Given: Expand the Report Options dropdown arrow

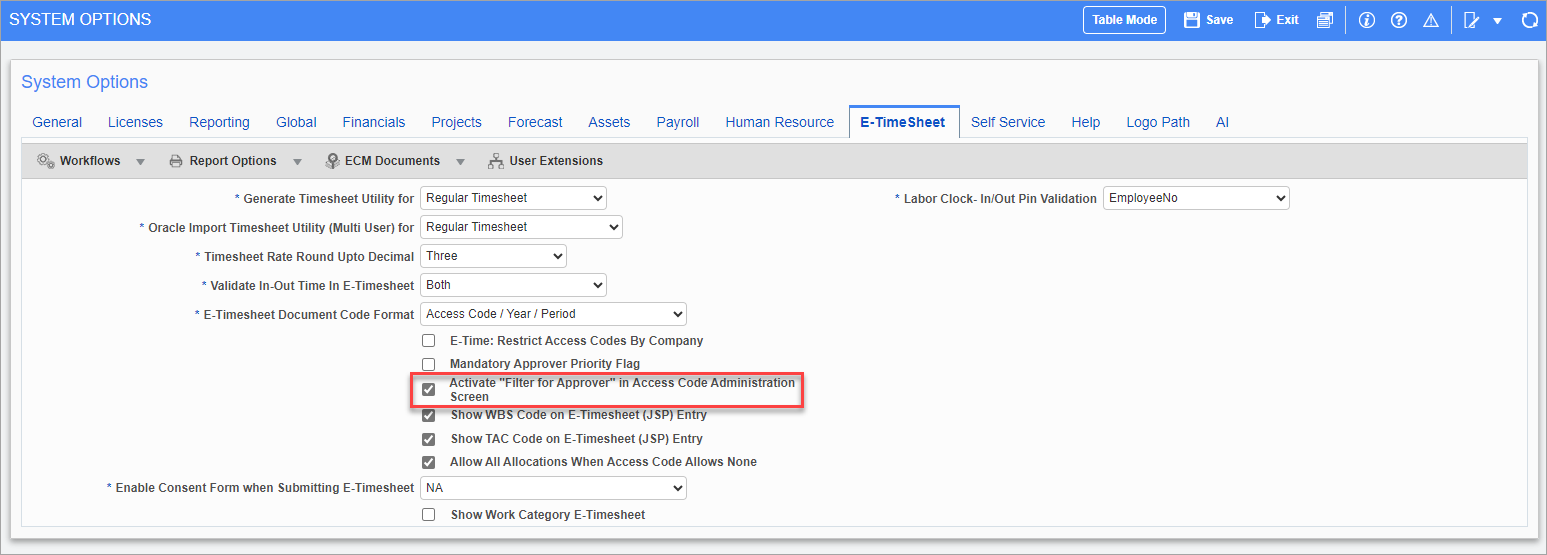Looking at the screenshot, I should coord(298,162).
